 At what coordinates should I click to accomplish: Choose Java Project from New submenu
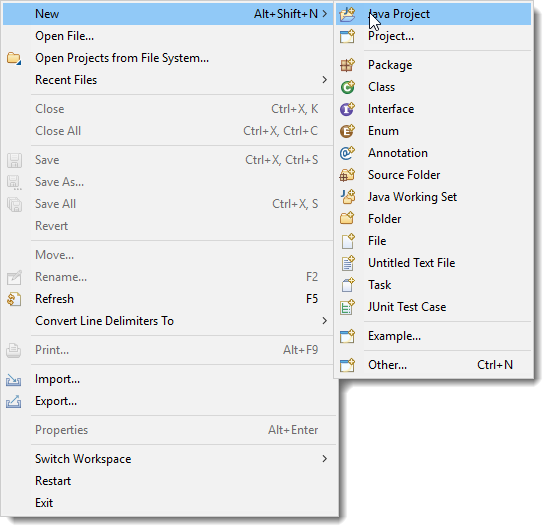tap(433, 14)
